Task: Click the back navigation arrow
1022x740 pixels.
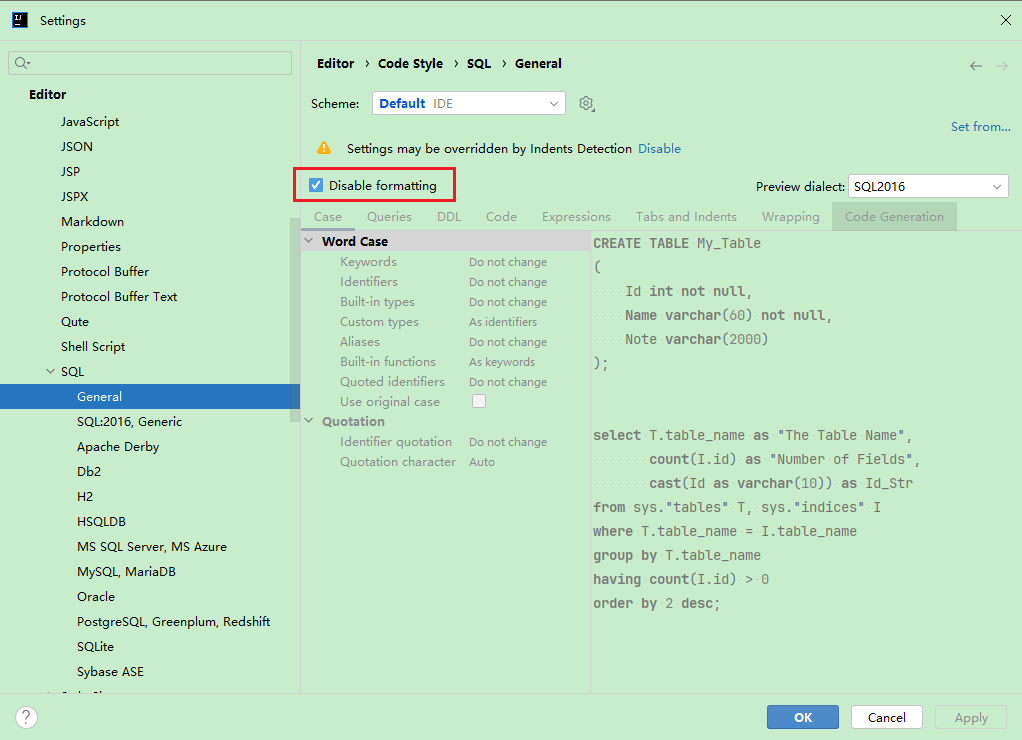Action: (x=976, y=66)
